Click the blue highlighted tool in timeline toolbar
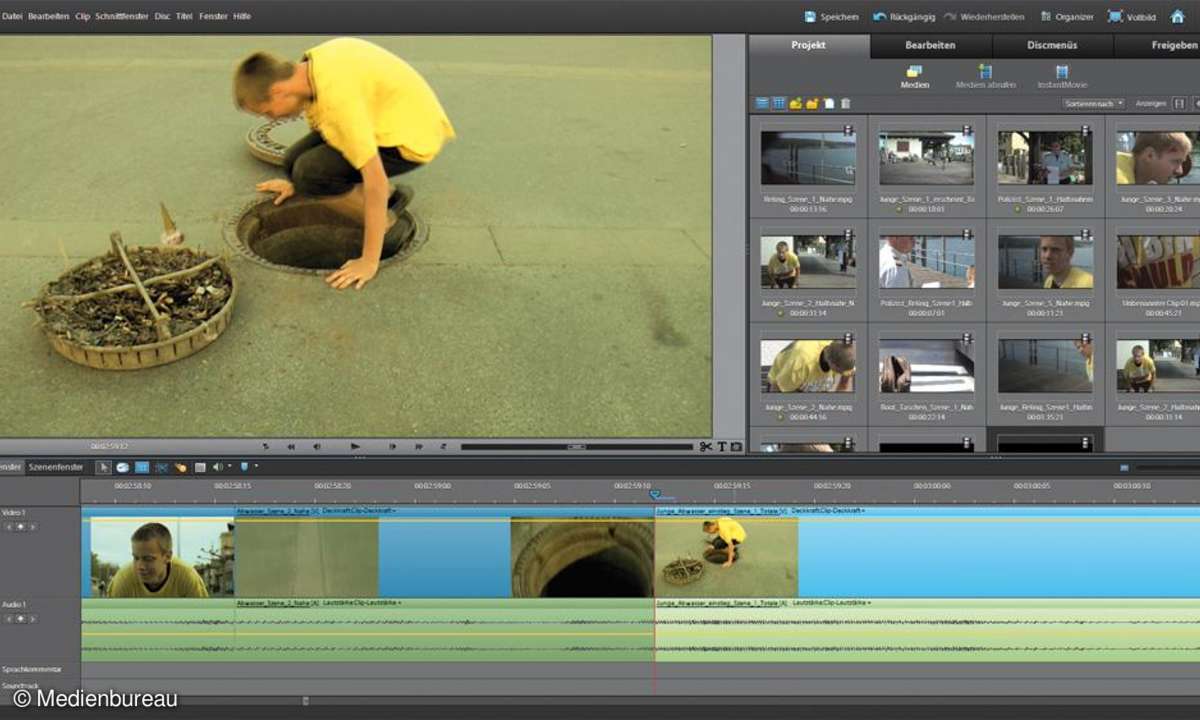1200x720 pixels. [142, 467]
